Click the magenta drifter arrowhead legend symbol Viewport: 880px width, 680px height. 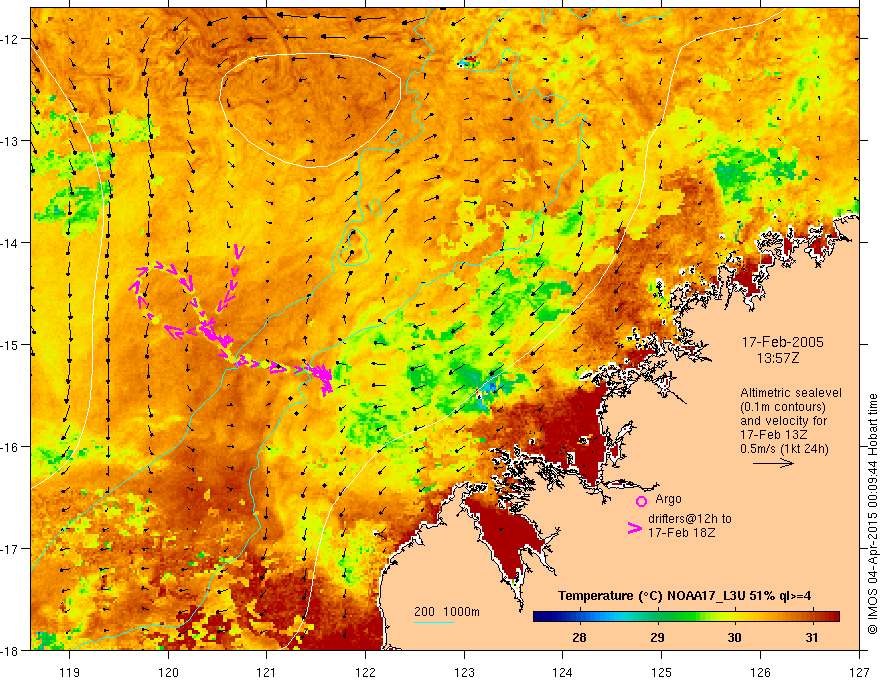635,527
